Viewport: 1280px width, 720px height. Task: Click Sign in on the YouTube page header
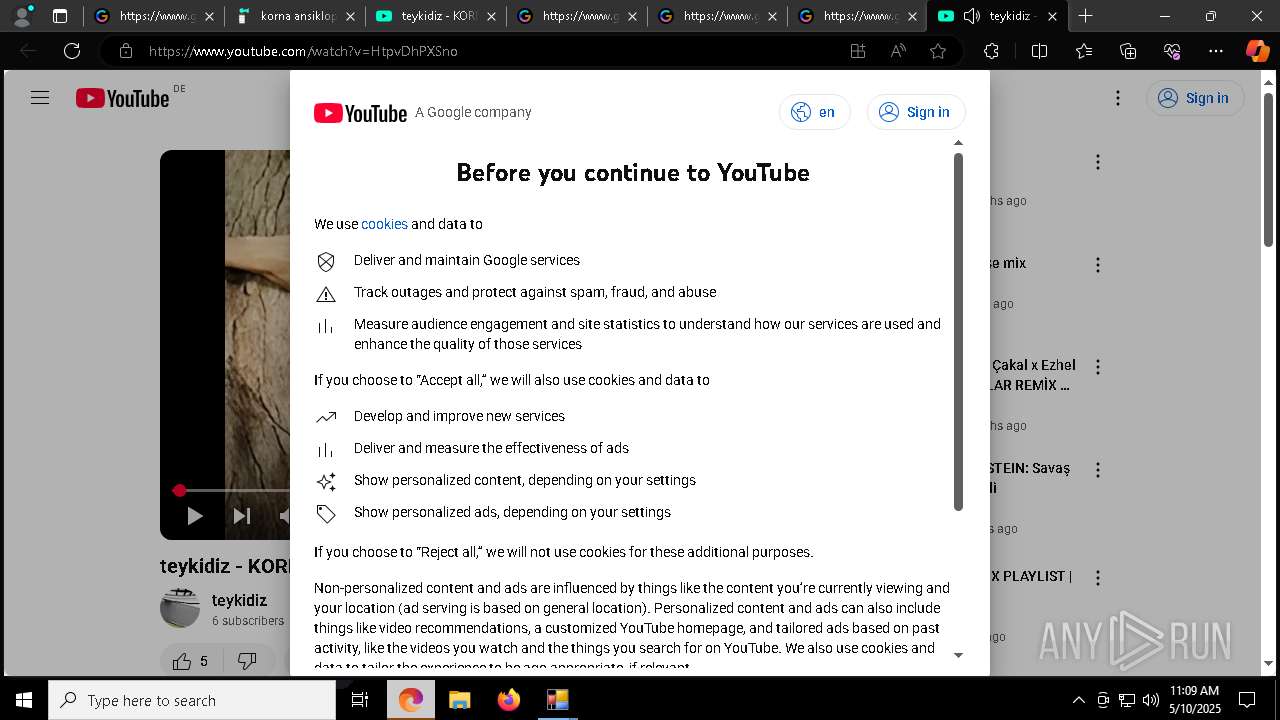pyautogui.click(x=1194, y=98)
